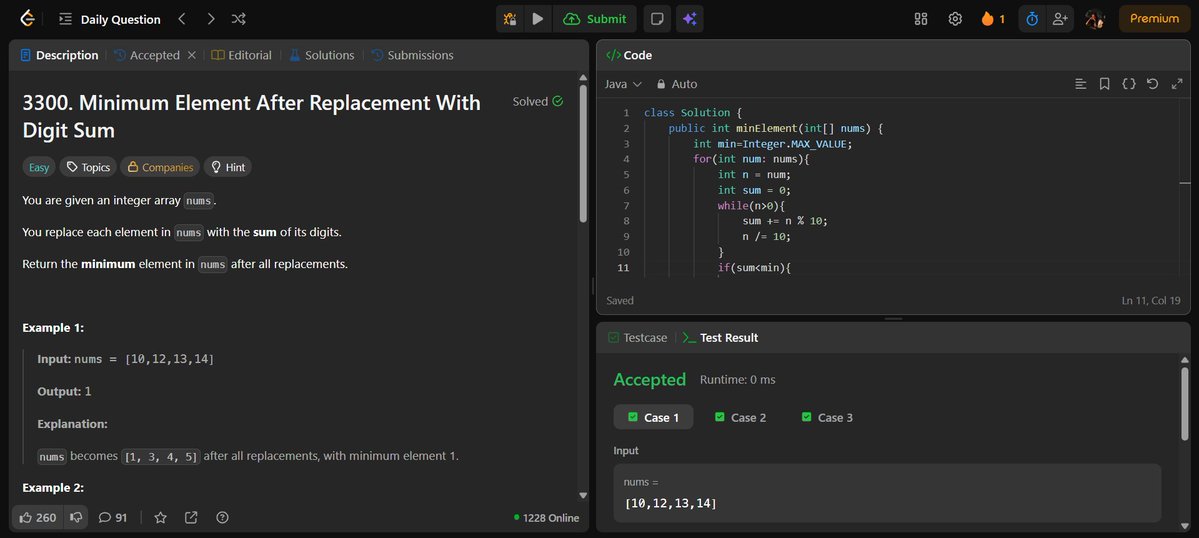
Task: Open the layout manager icon
Action: (921, 19)
